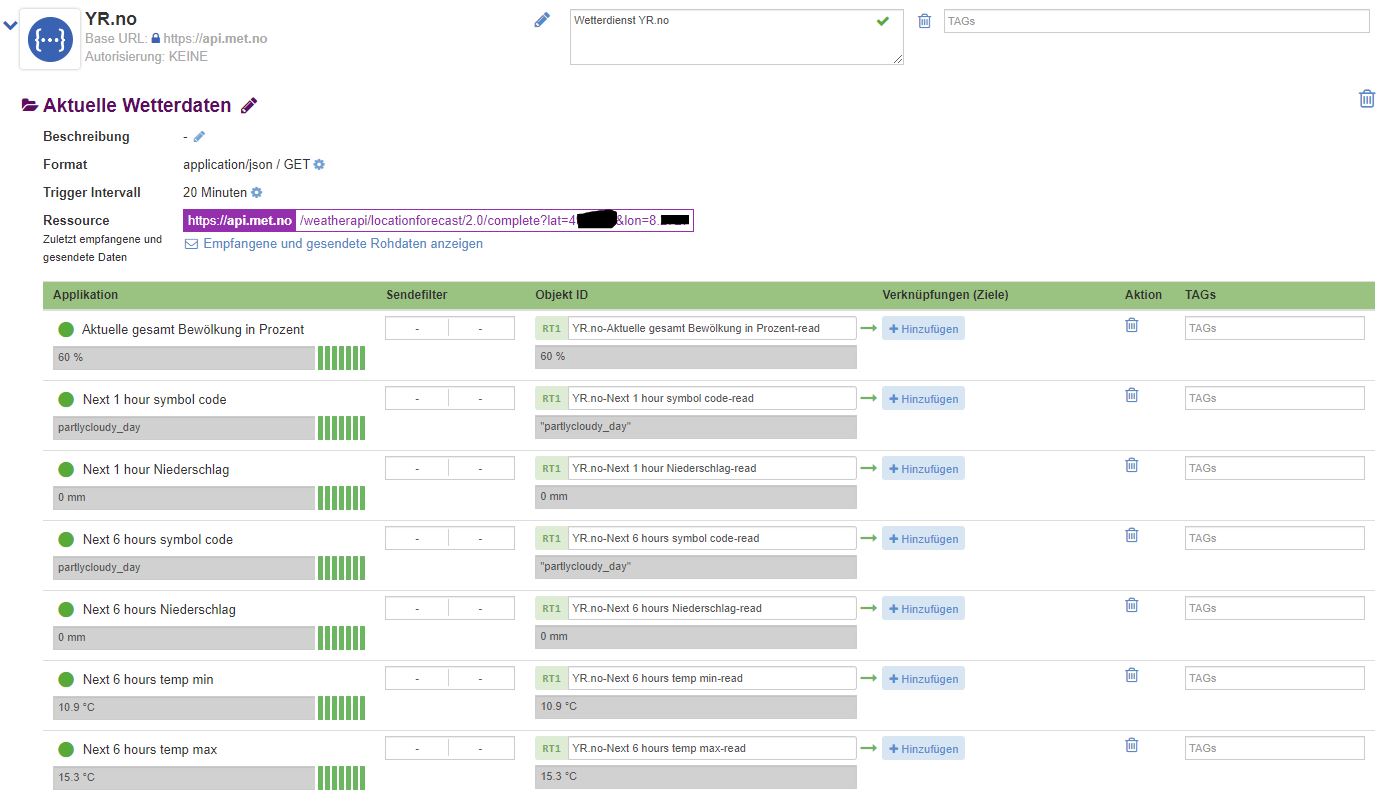Click Hinzufügen for Next 6 hours Niederschlag
The height and width of the screenshot is (805, 1380).
tap(923, 609)
